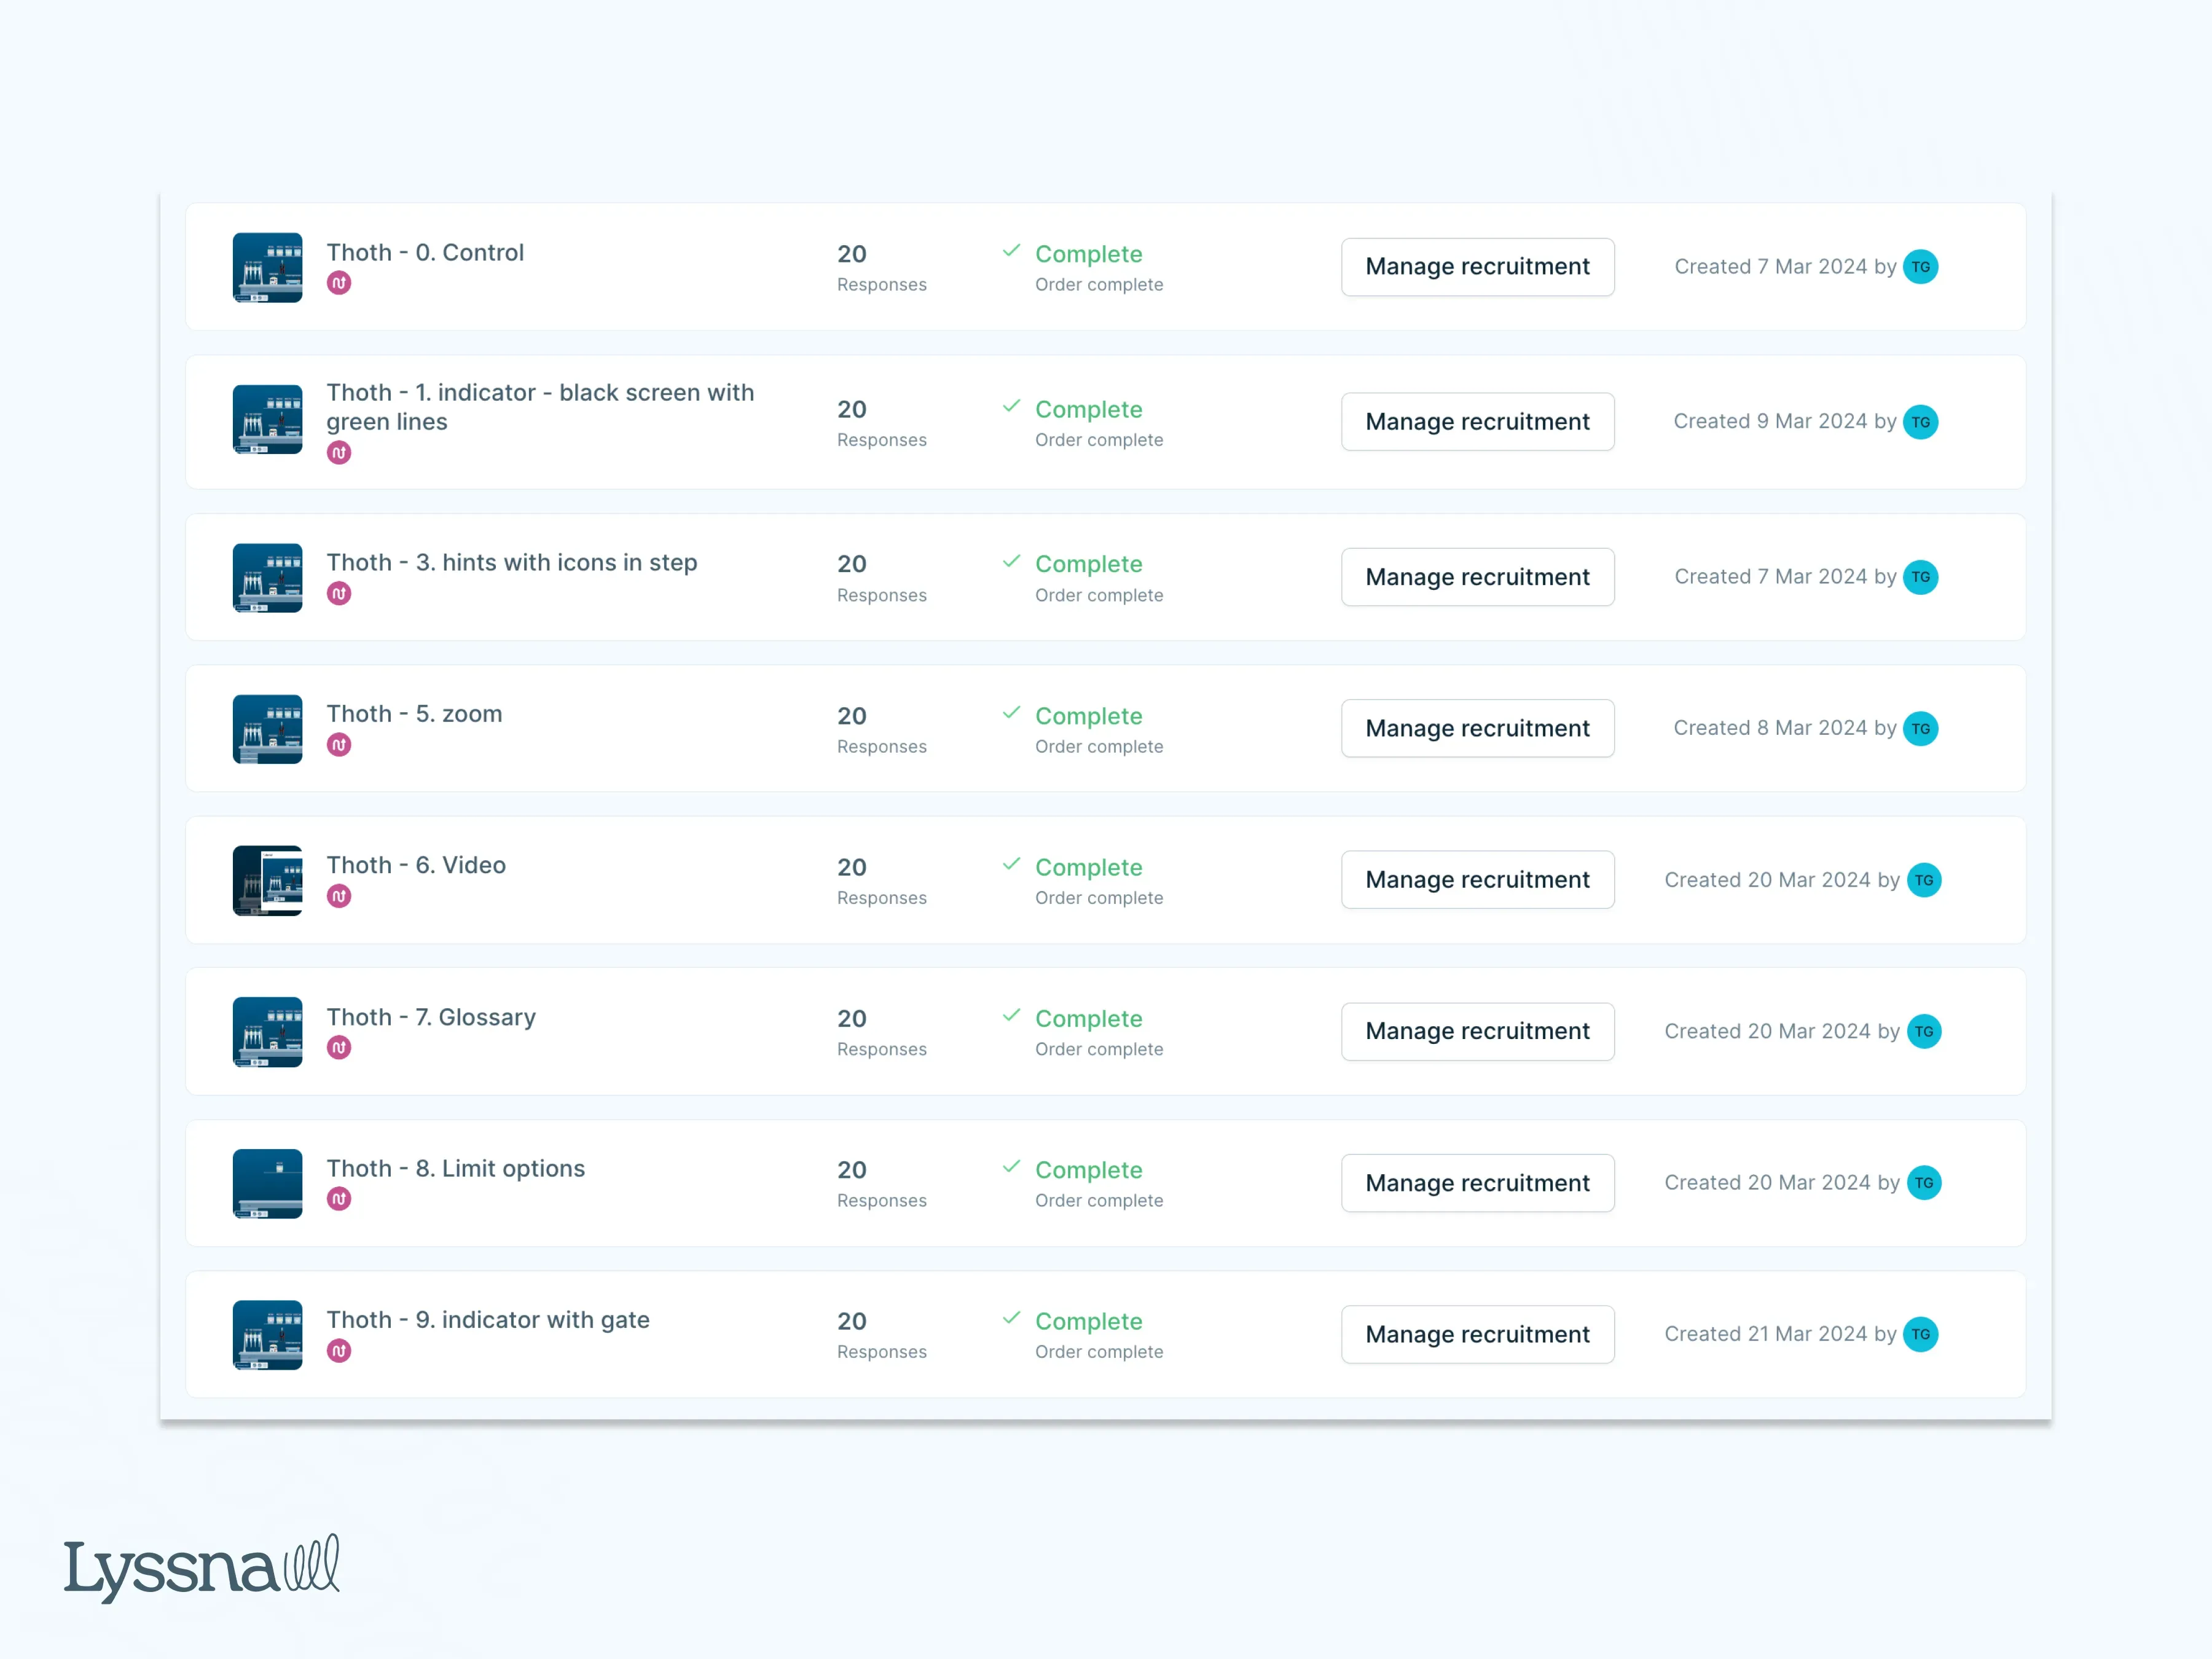2212x1659 pixels.
Task: Open the Thoth - 1. indicator test title
Action: [540, 407]
